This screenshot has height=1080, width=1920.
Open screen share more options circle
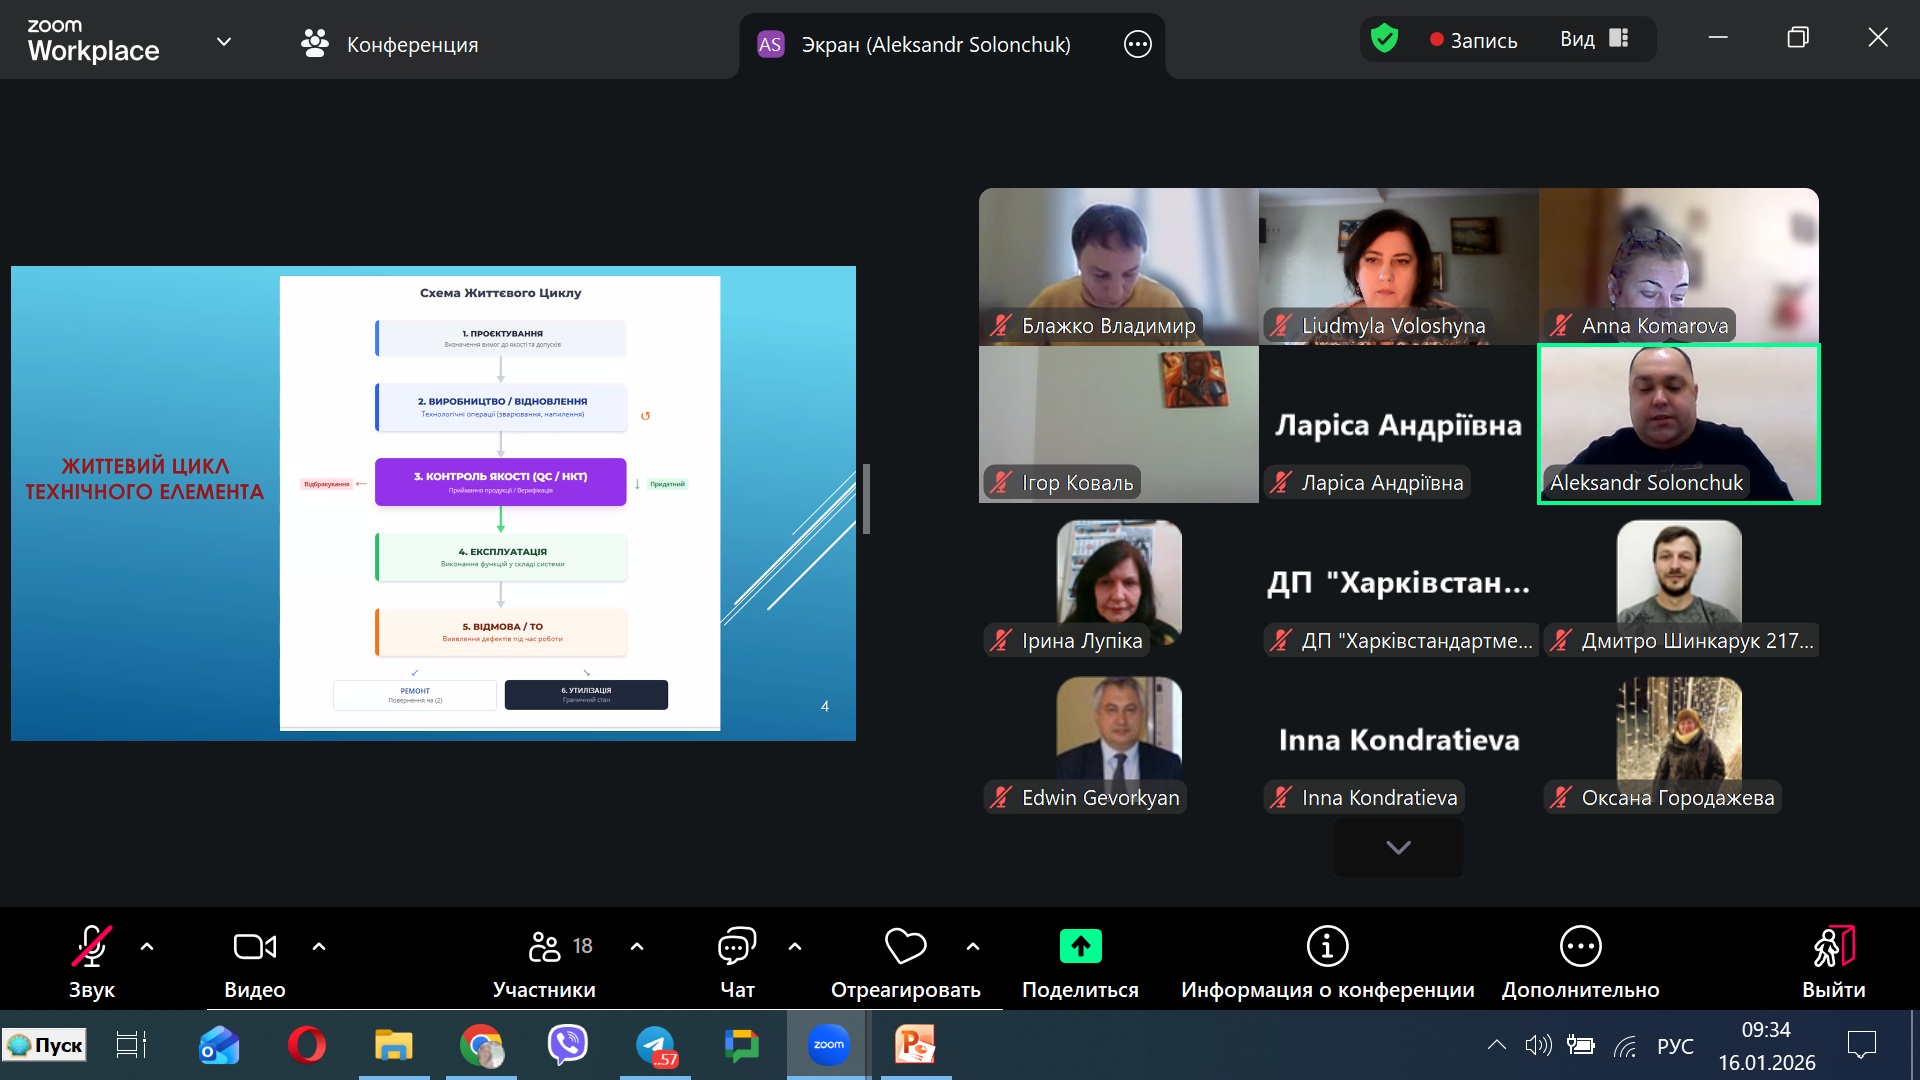(x=1138, y=44)
